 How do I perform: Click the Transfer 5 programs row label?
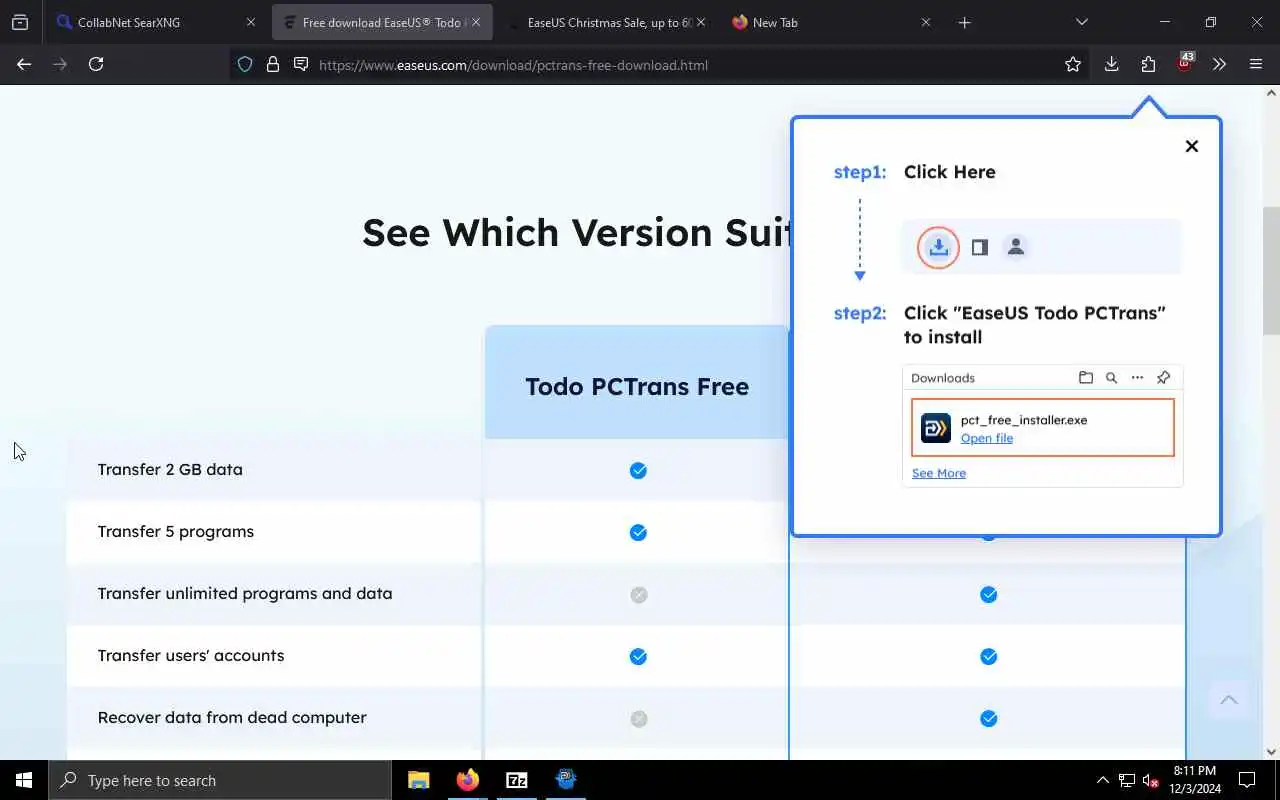pos(176,531)
